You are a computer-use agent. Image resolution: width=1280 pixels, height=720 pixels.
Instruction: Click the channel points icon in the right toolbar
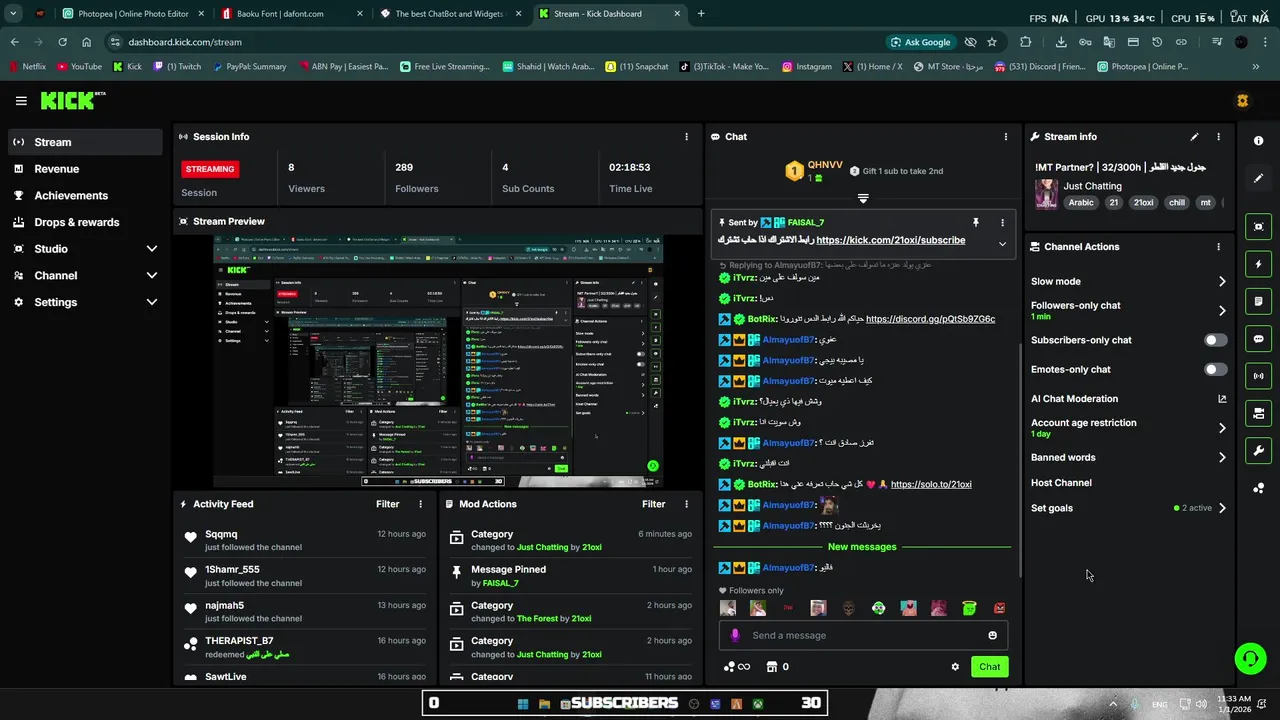pos(1258,488)
